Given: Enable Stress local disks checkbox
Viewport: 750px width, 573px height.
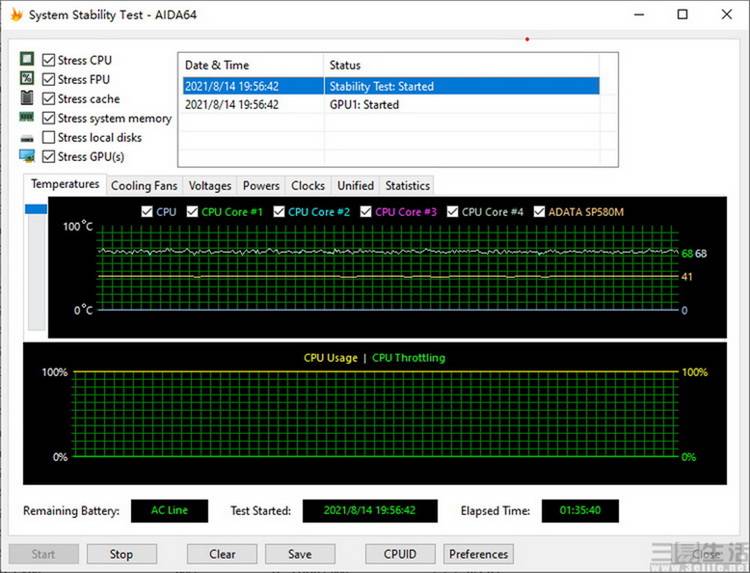Looking at the screenshot, I should [48, 137].
